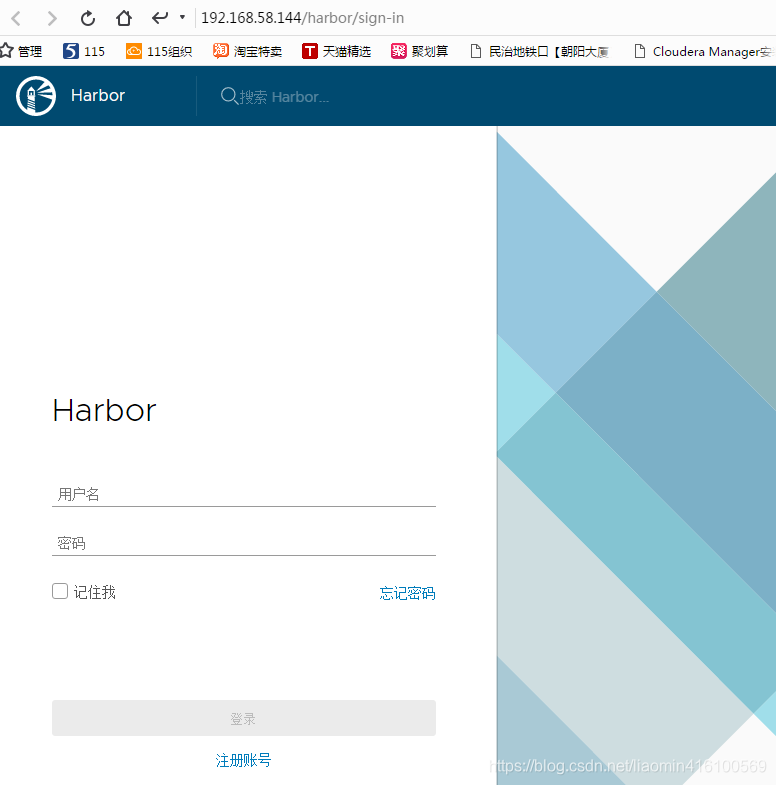Open the 115 bookmark icon

pyautogui.click(x=71, y=51)
